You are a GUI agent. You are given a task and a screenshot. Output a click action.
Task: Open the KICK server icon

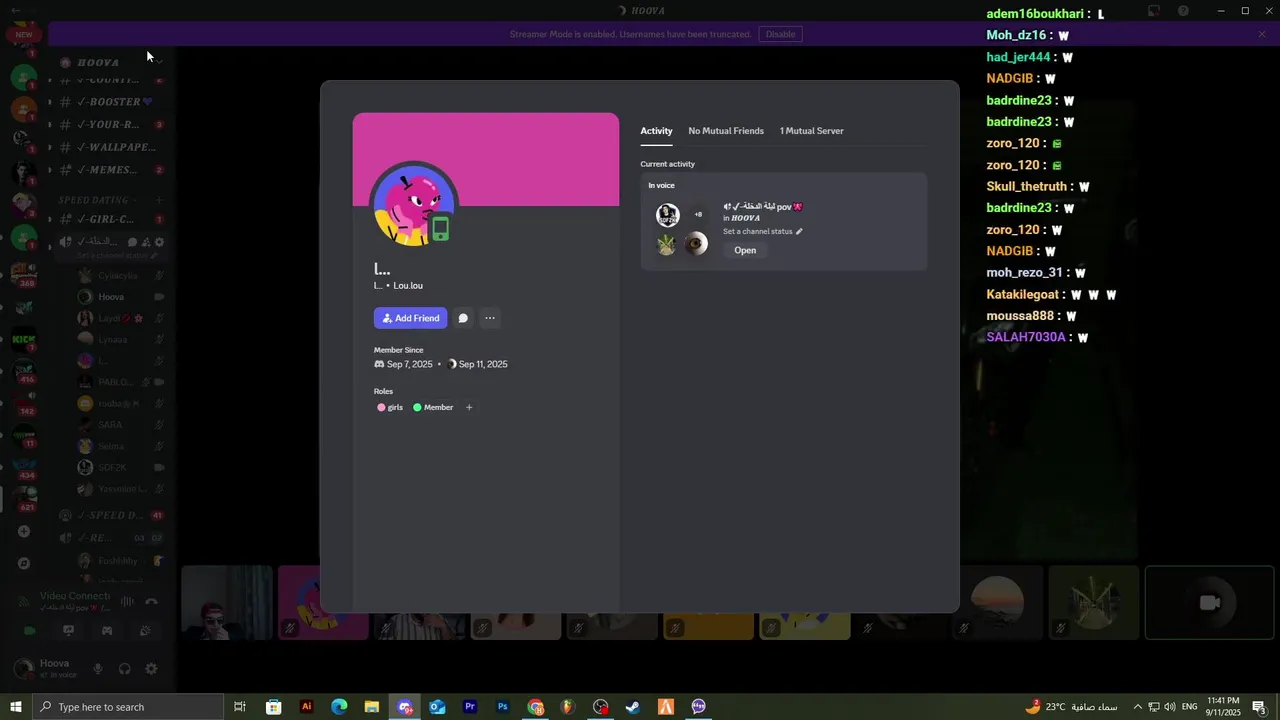coord(23,340)
